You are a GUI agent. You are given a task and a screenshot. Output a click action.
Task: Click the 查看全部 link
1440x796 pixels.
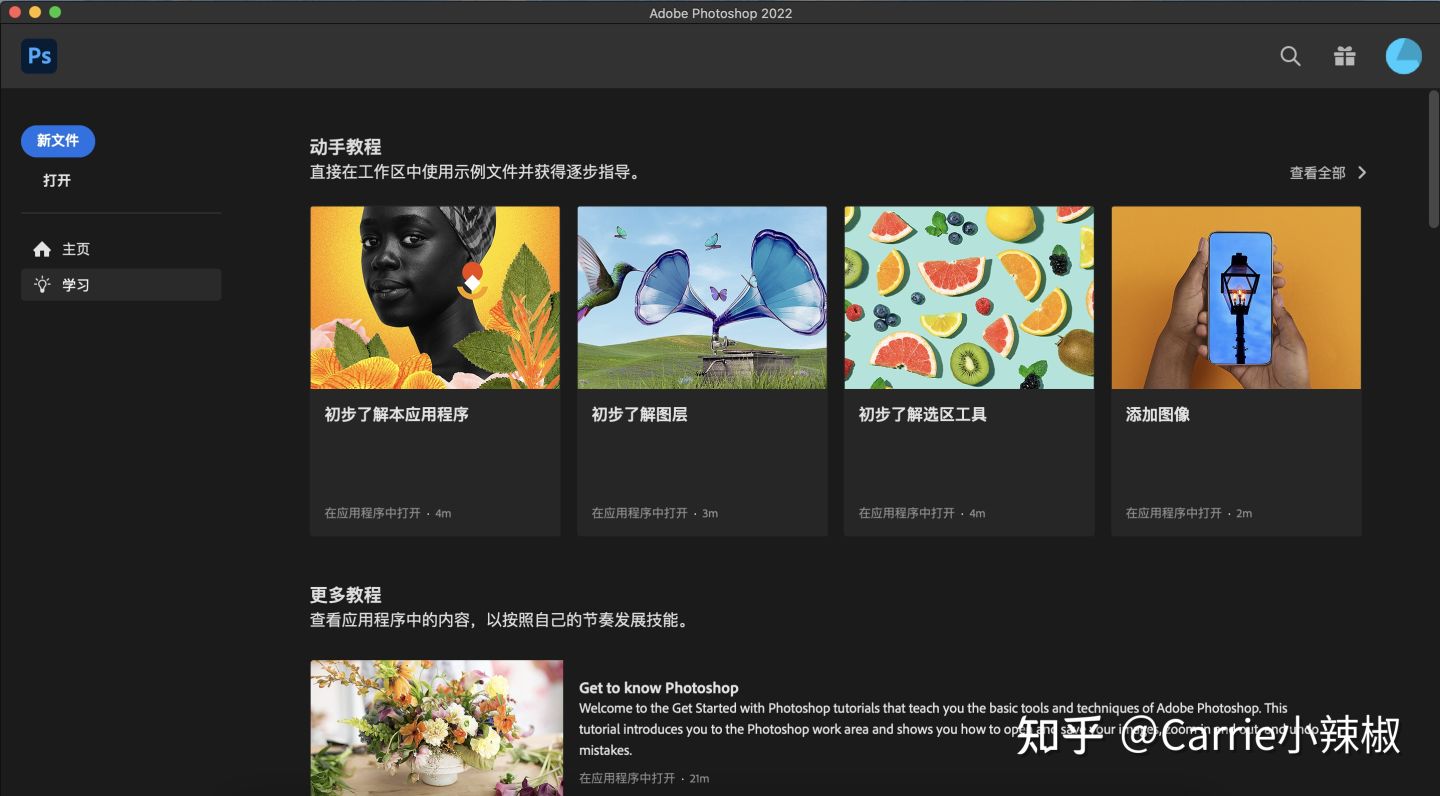1317,173
